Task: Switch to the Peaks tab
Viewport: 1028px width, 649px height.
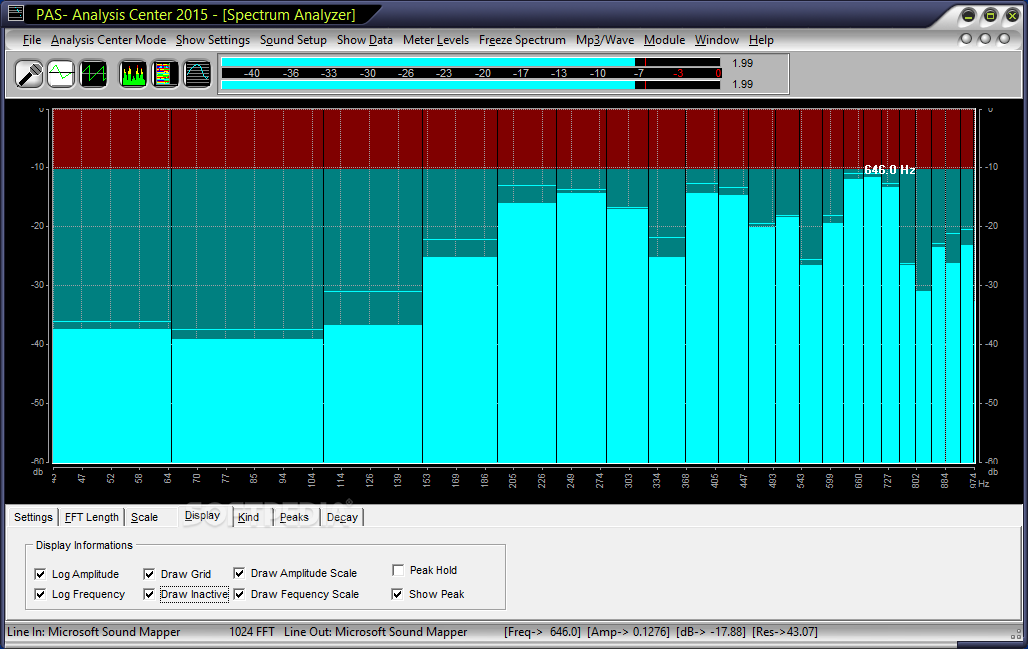Action: pos(294,517)
